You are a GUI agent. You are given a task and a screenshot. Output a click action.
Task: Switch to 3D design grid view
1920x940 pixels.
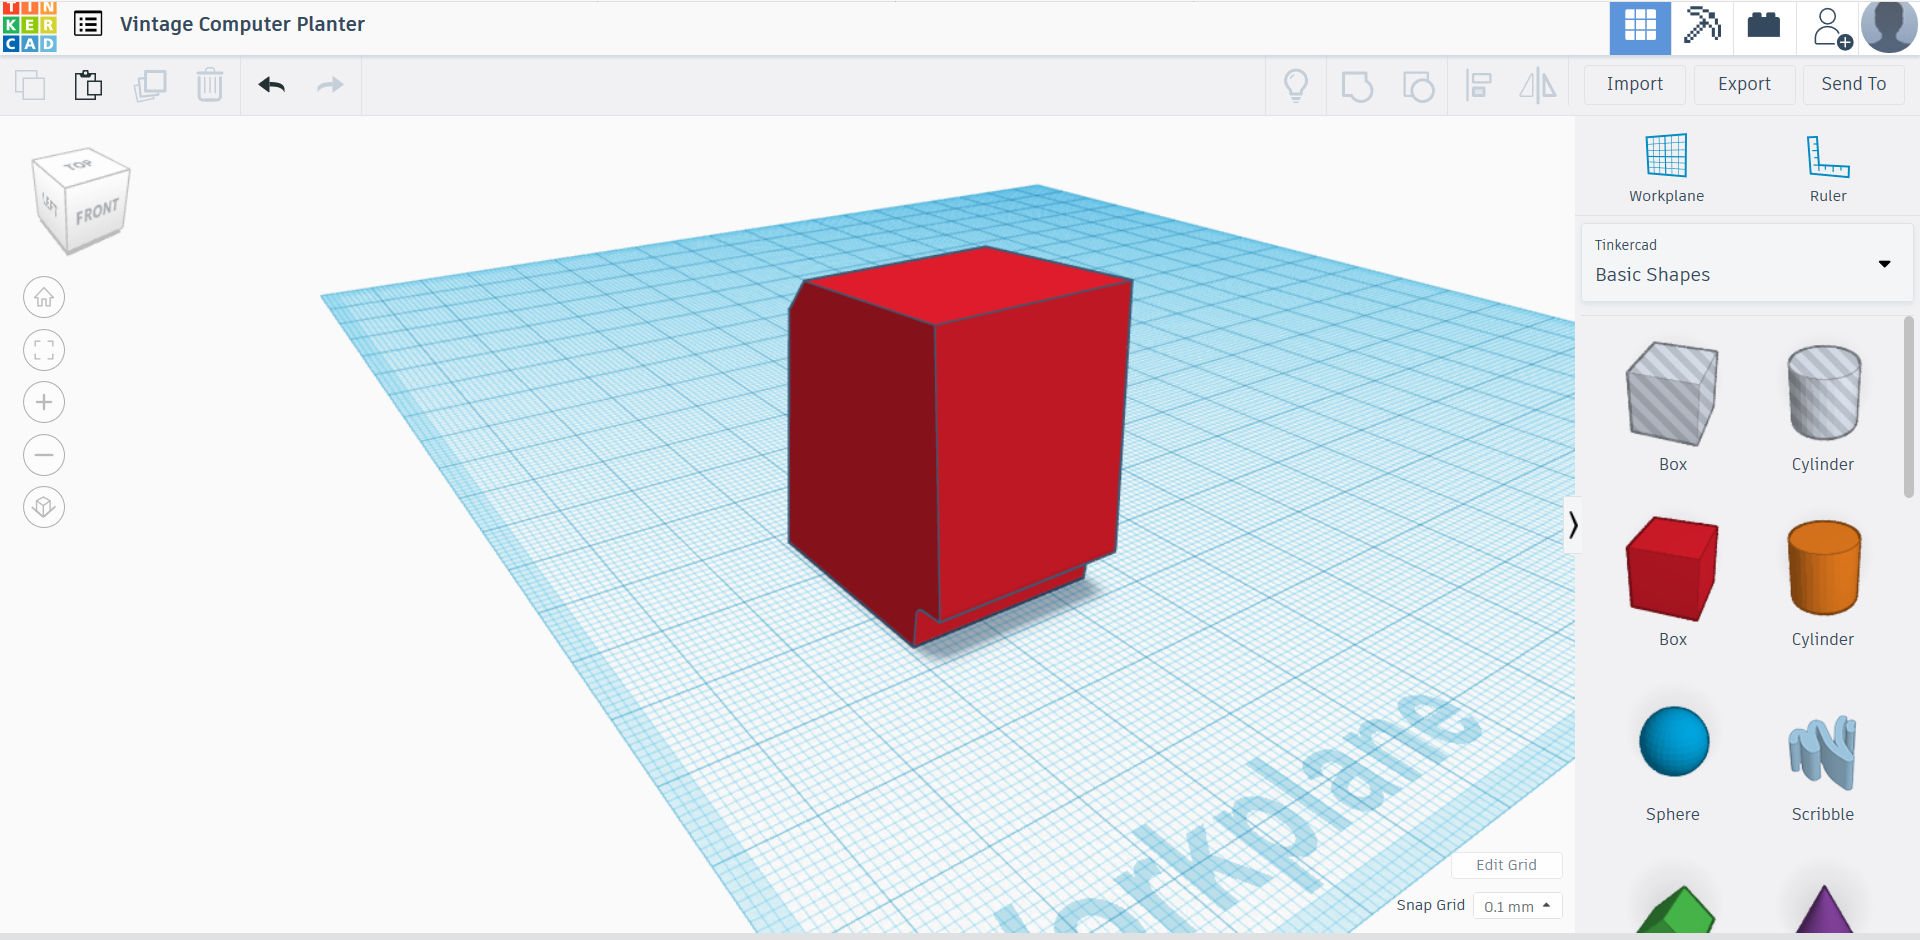(x=1640, y=27)
